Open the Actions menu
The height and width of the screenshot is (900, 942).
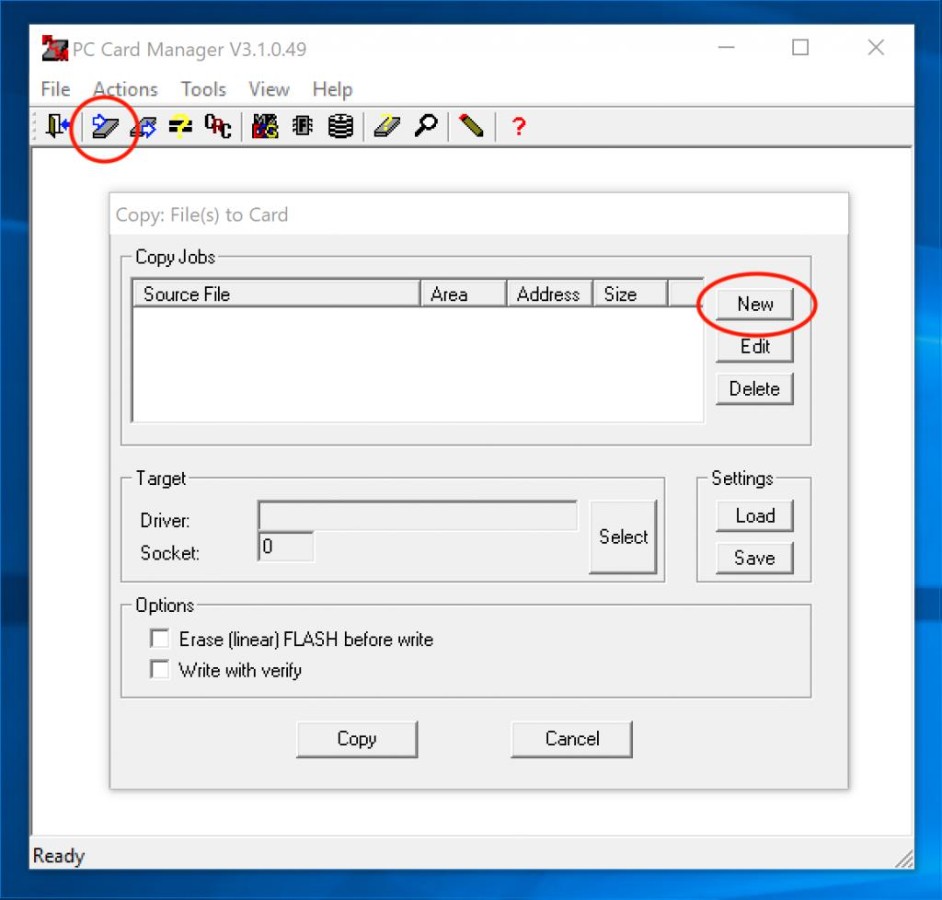[125, 89]
